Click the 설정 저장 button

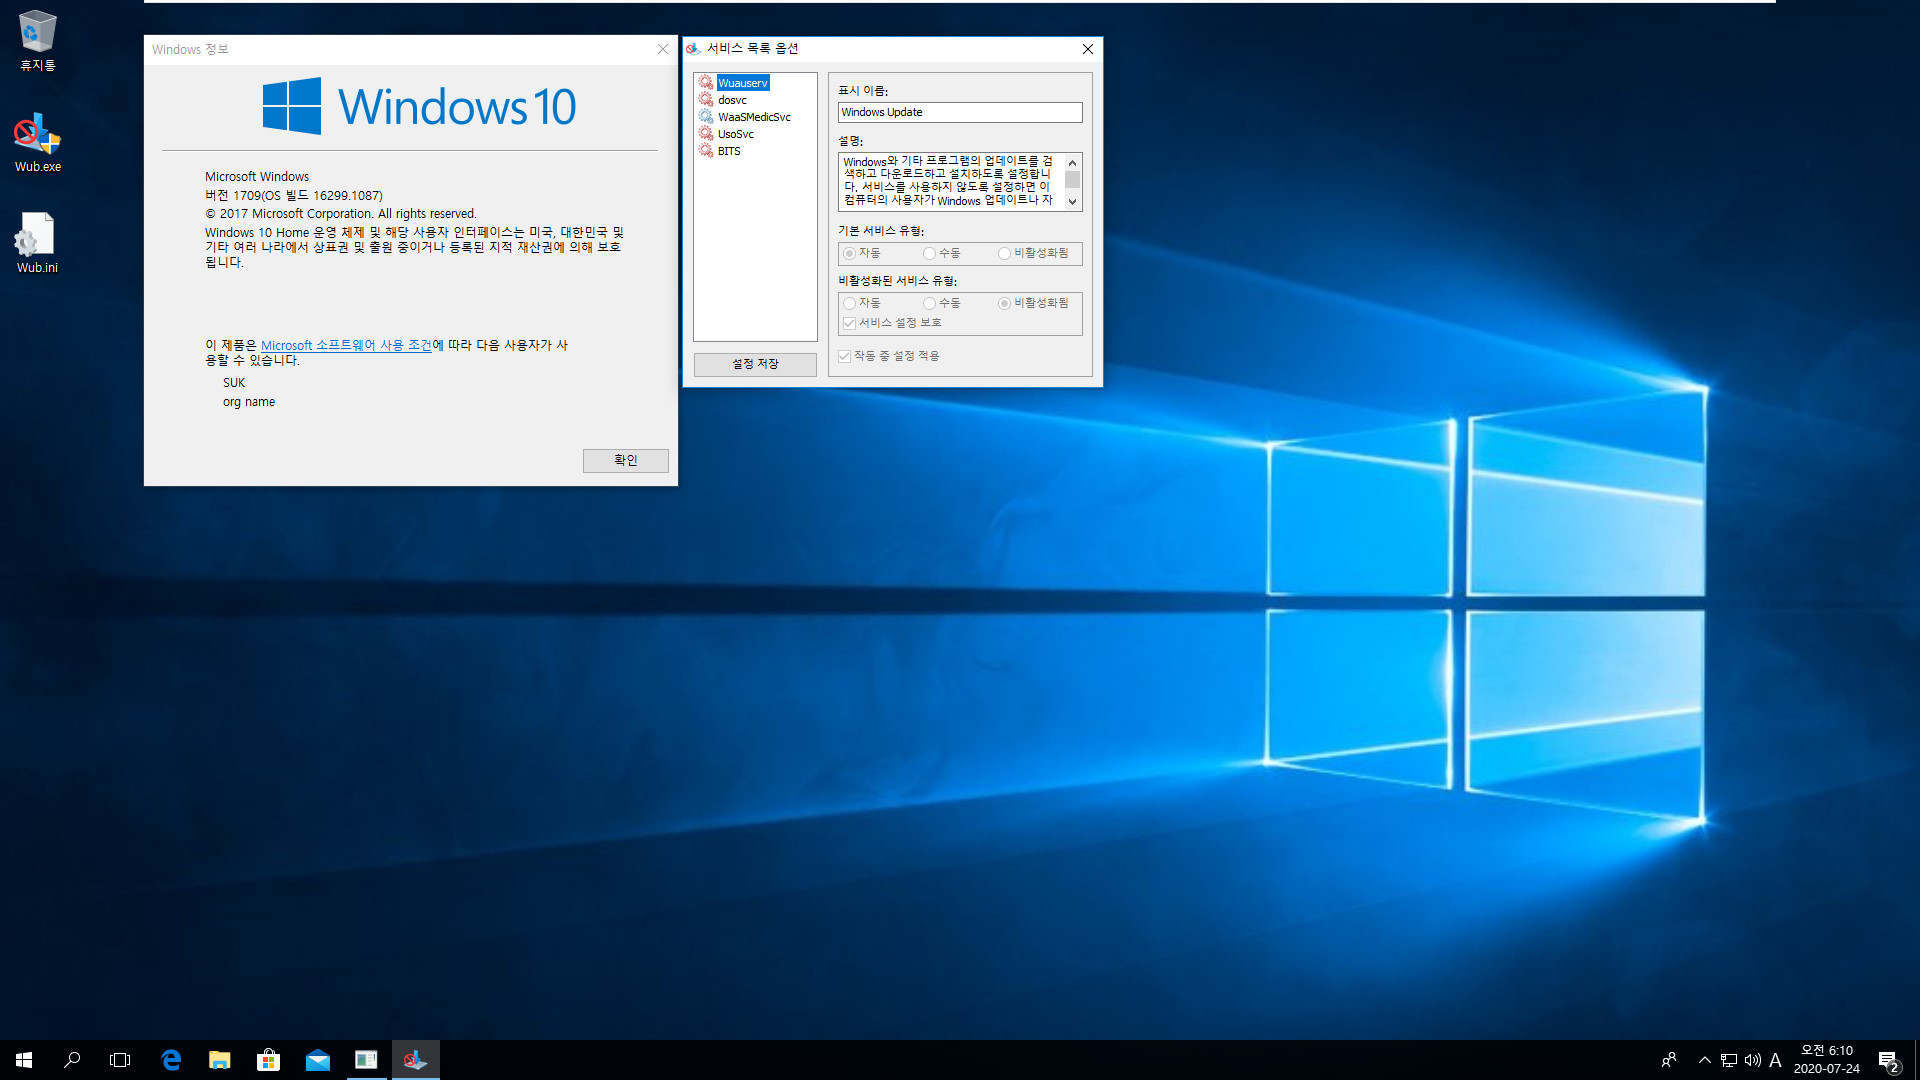(x=755, y=364)
